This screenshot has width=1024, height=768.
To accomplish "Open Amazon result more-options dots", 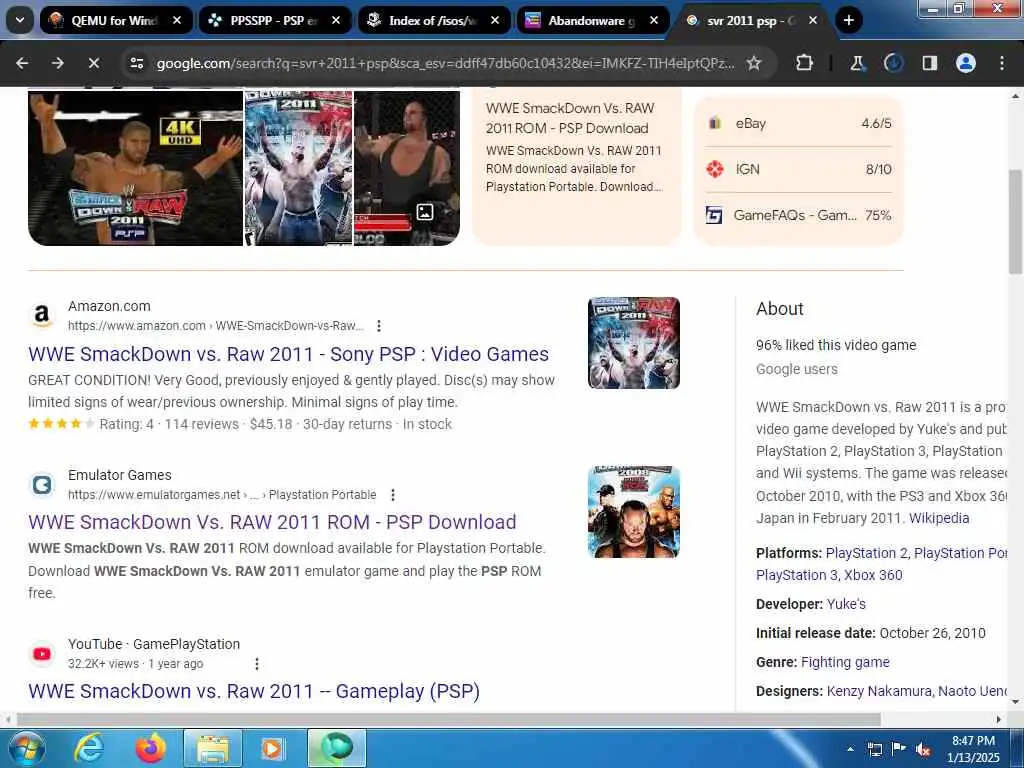I will pos(379,326).
